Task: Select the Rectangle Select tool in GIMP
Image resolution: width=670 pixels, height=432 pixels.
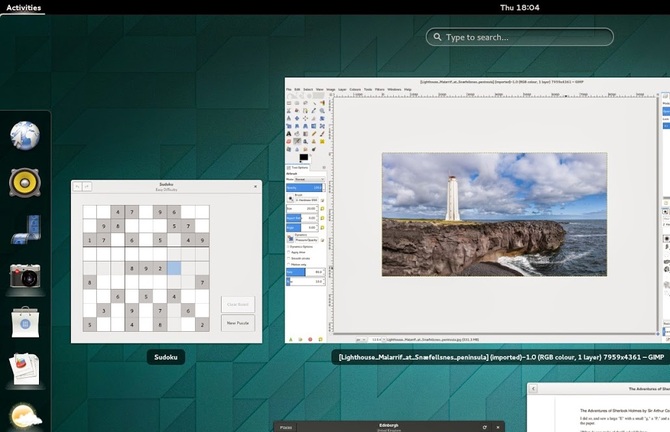Action: click(289, 103)
